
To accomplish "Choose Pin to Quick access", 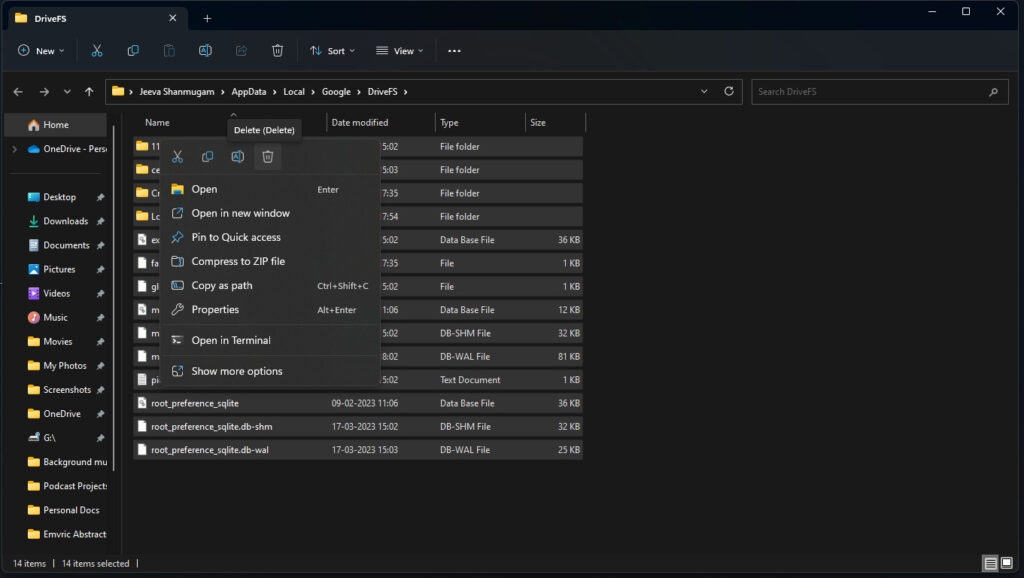I will pyautogui.click(x=270, y=238).
